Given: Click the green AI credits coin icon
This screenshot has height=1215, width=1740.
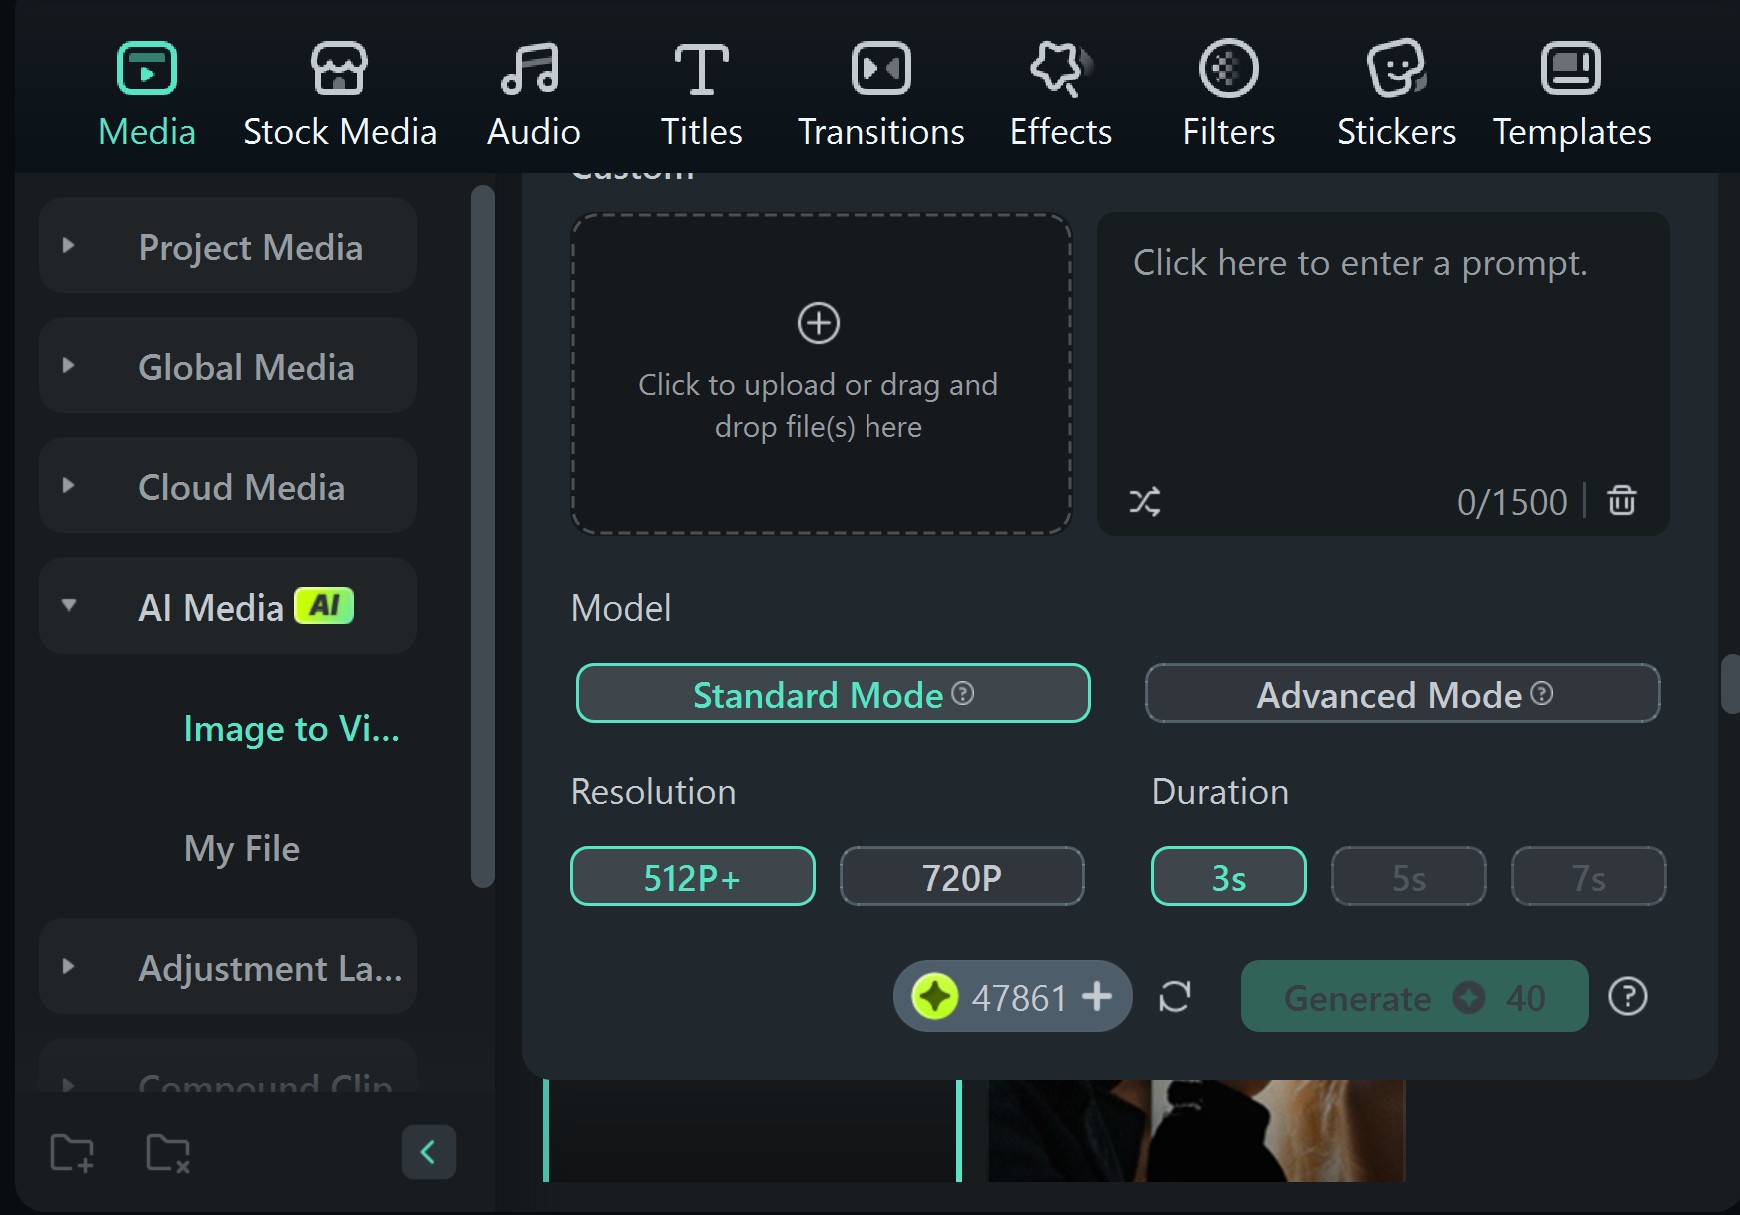Looking at the screenshot, I should pos(935,997).
